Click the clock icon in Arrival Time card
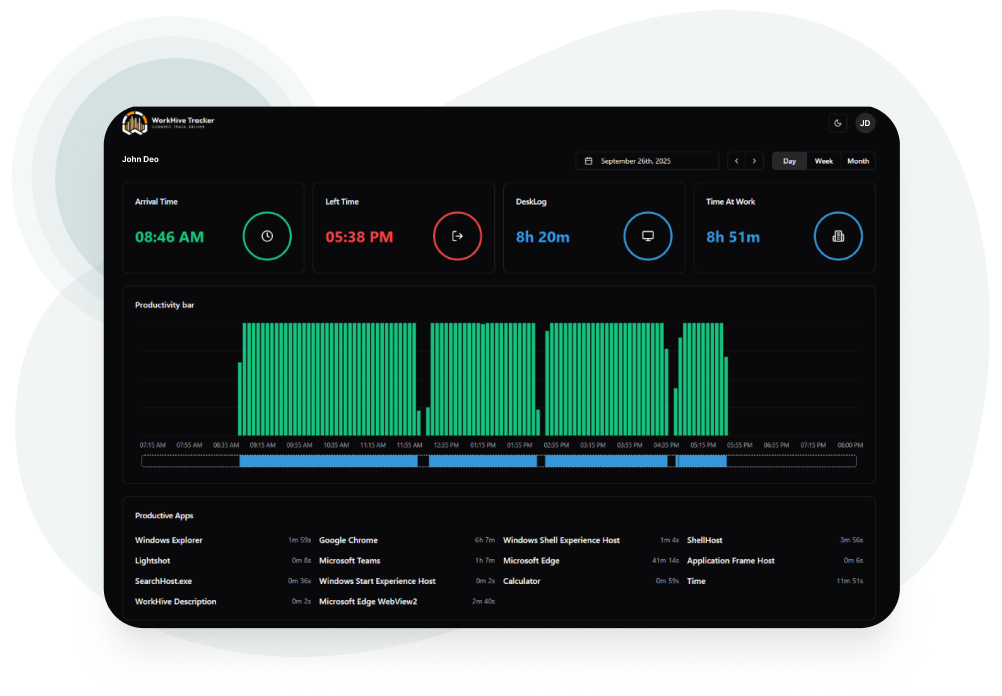The height and width of the screenshot is (696, 1002). click(267, 236)
